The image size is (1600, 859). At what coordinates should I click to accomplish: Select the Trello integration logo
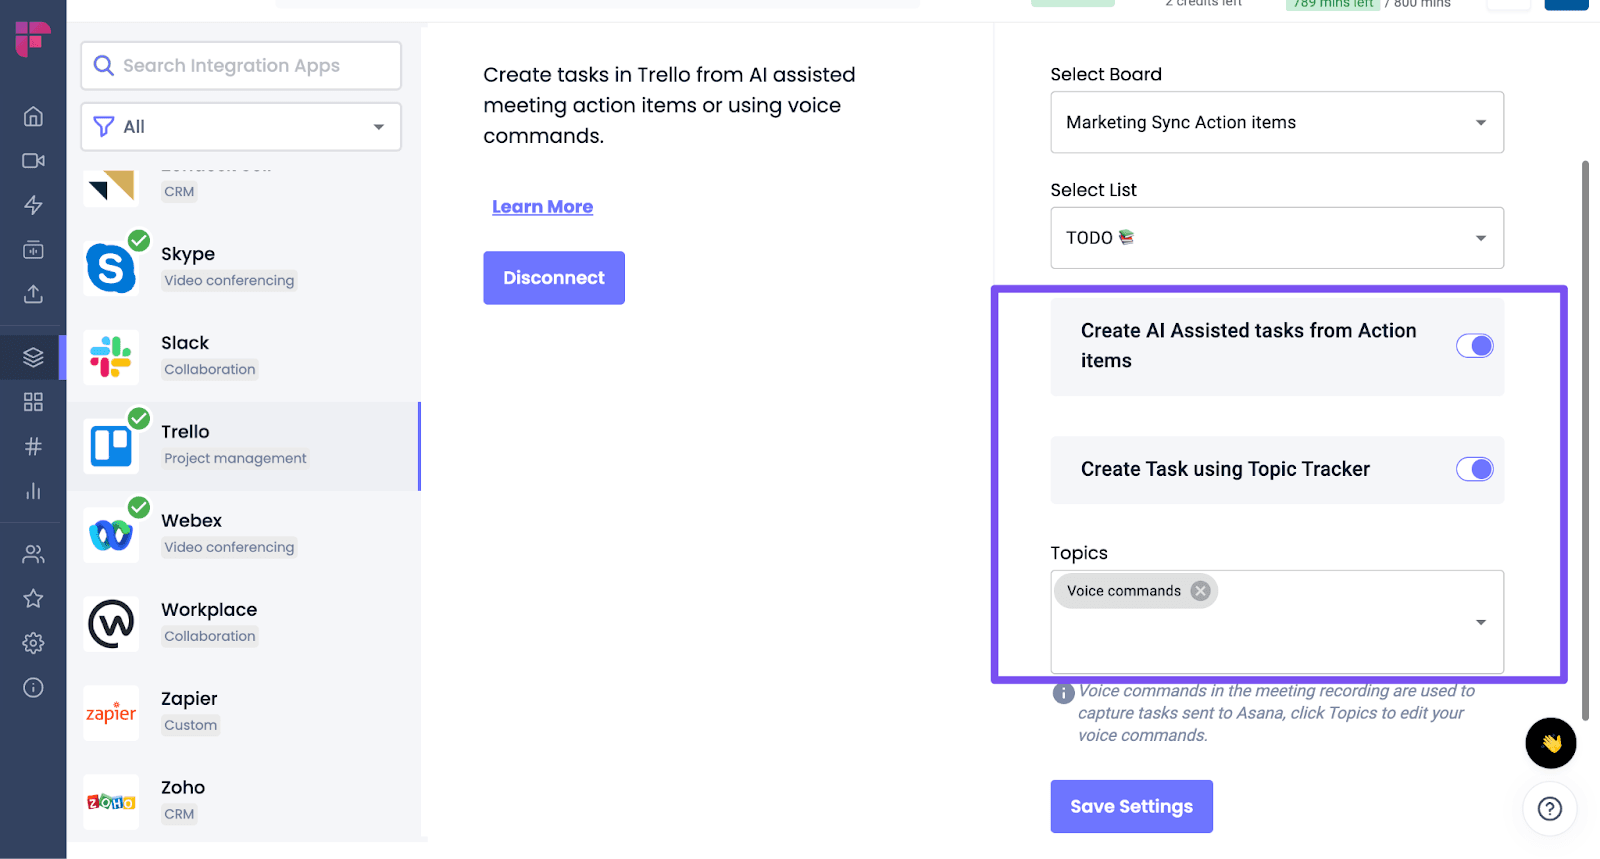(111, 446)
